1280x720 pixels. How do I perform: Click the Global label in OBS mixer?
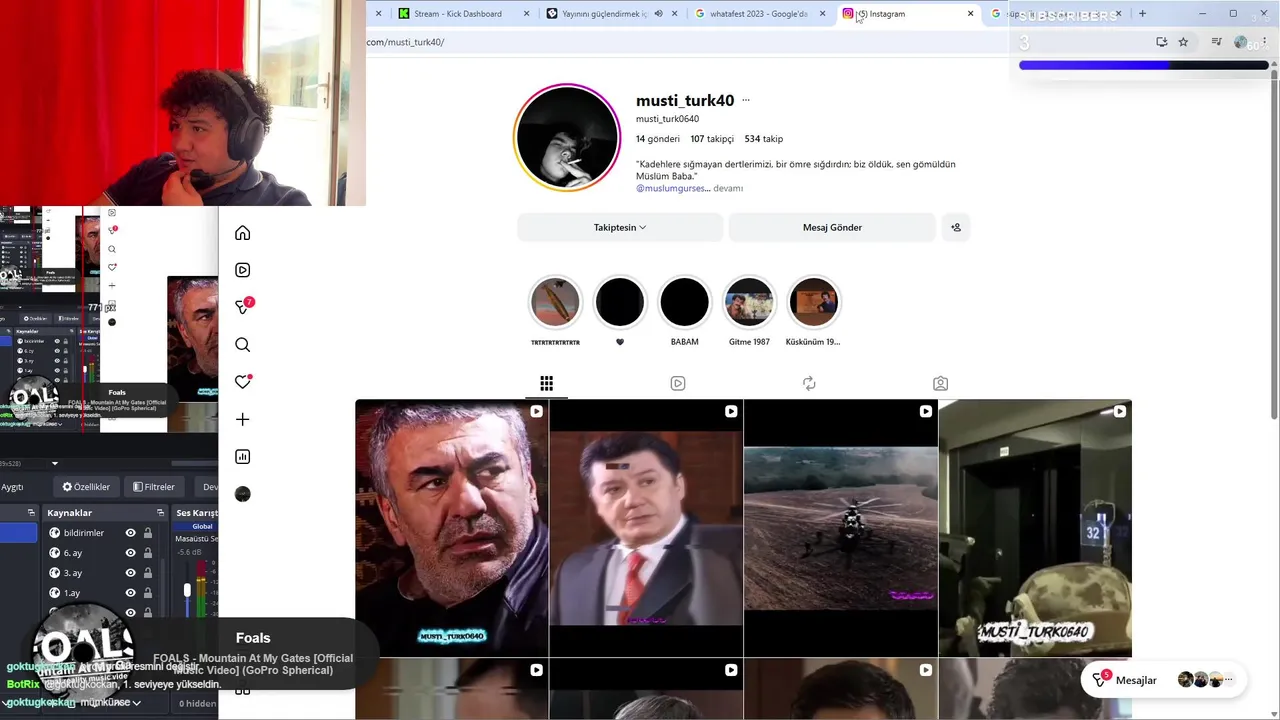click(202, 526)
